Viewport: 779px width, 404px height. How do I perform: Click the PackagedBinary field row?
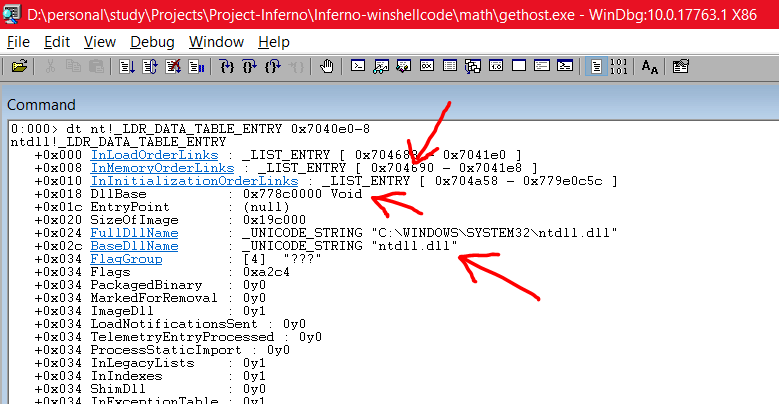[x=150, y=285]
